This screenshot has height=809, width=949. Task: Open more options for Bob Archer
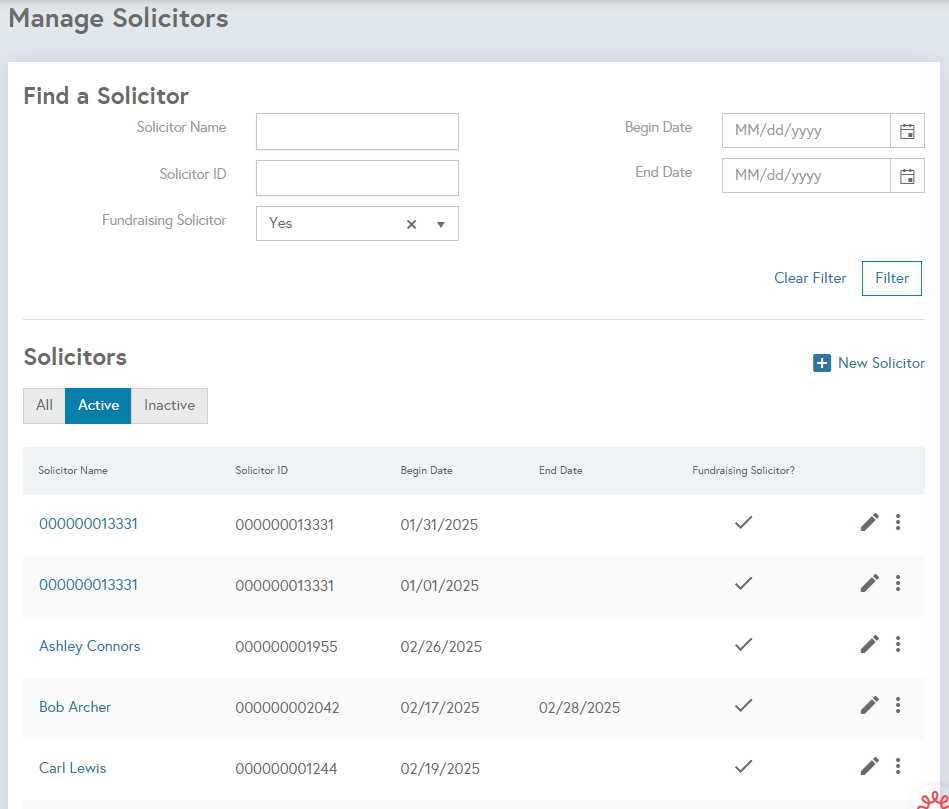[x=898, y=705]
